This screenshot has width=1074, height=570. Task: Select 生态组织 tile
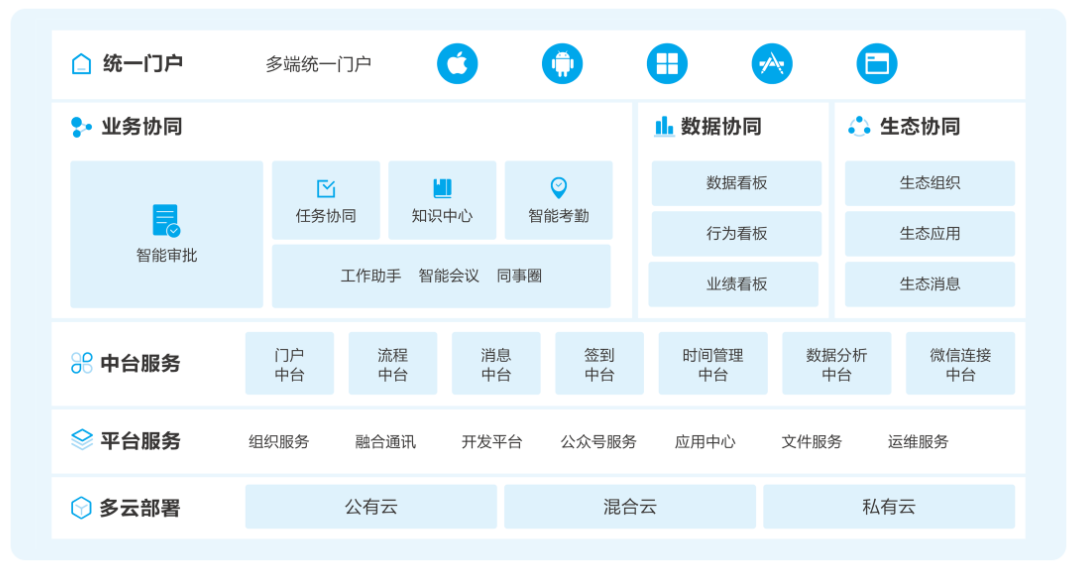[929, 183]
